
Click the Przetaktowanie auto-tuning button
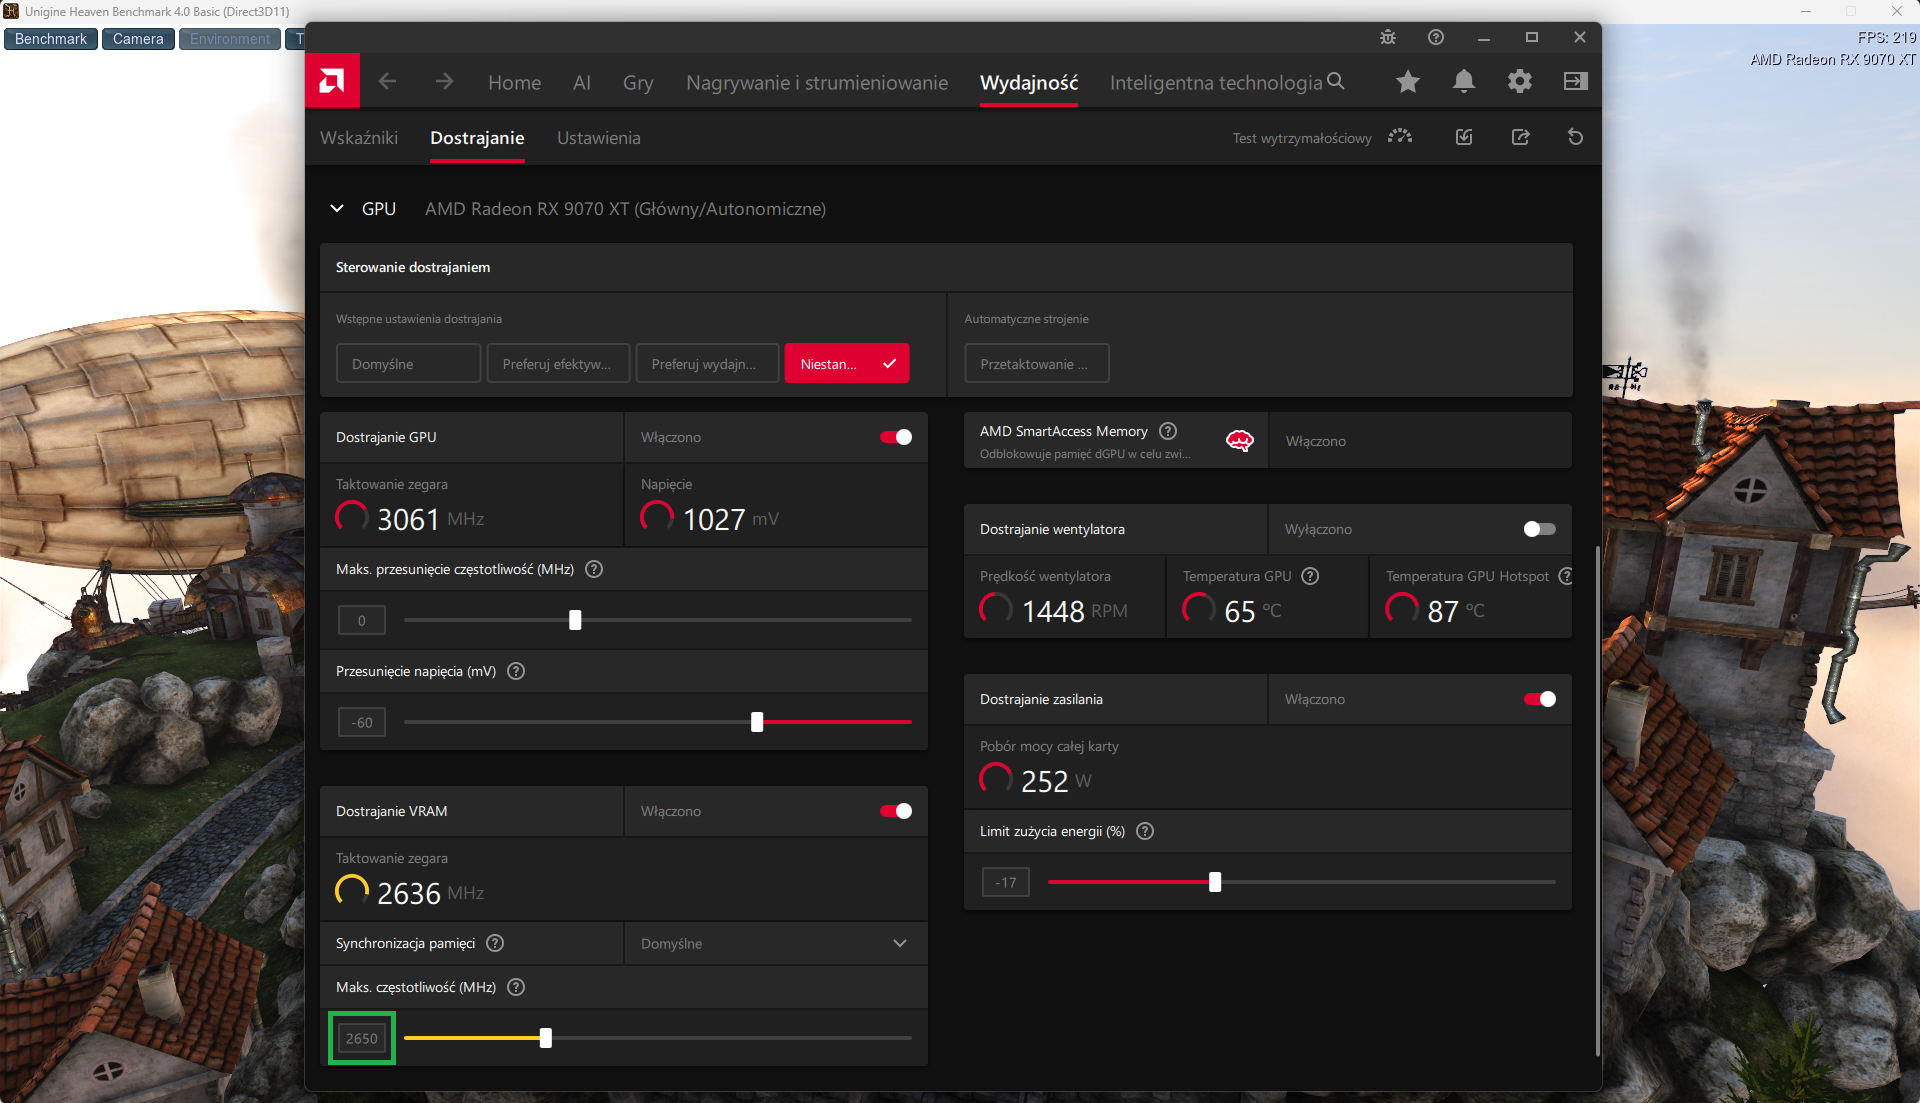(x=1037, y=364)
